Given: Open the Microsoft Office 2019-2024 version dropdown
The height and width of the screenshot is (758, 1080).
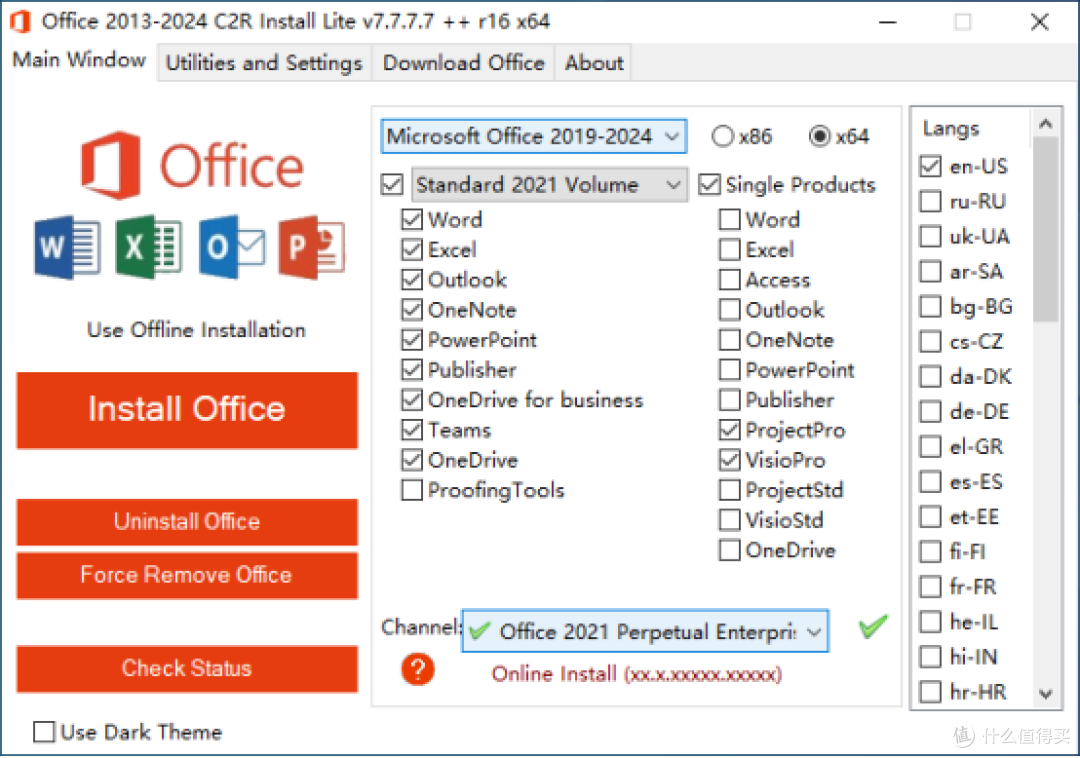Looking at the screenshot, I should tap(534, 136).
